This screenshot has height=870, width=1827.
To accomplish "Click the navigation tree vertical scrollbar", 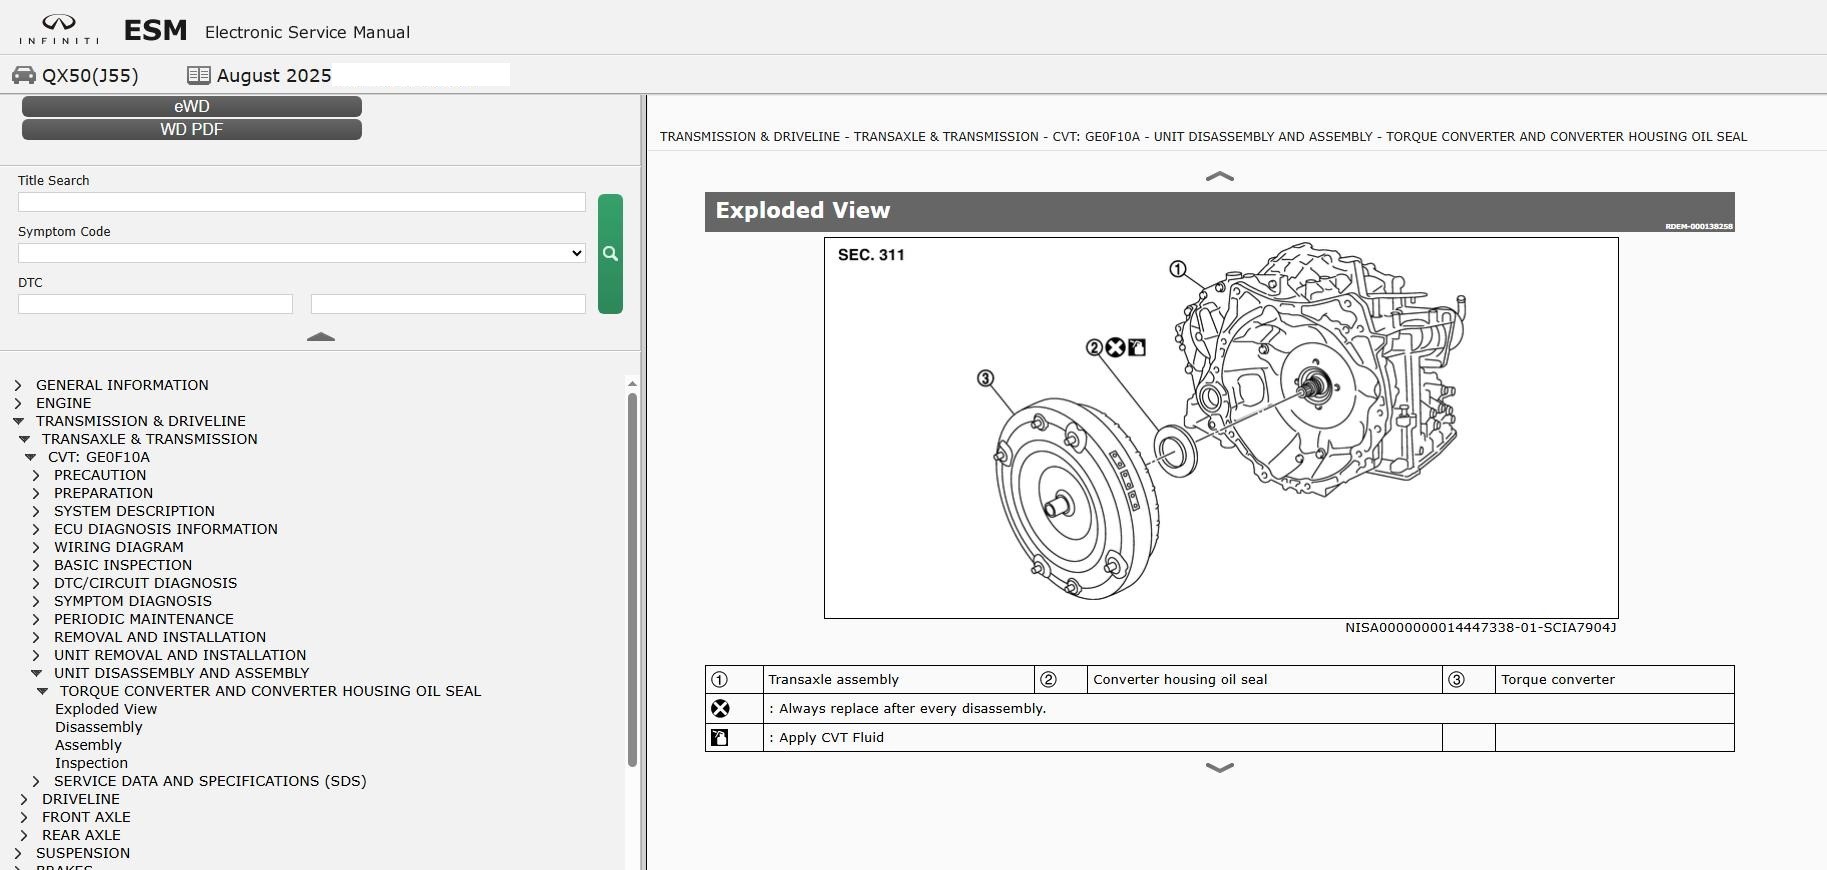I will pyautogui.click(x=632, y=580).
